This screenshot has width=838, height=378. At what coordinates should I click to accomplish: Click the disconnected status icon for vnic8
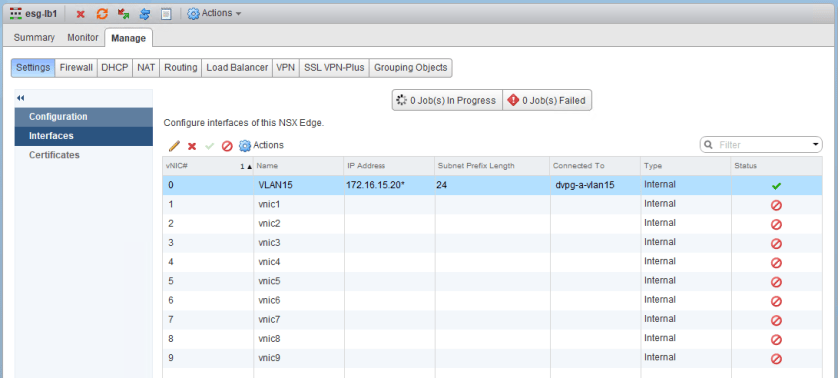[x=777, y=340]
